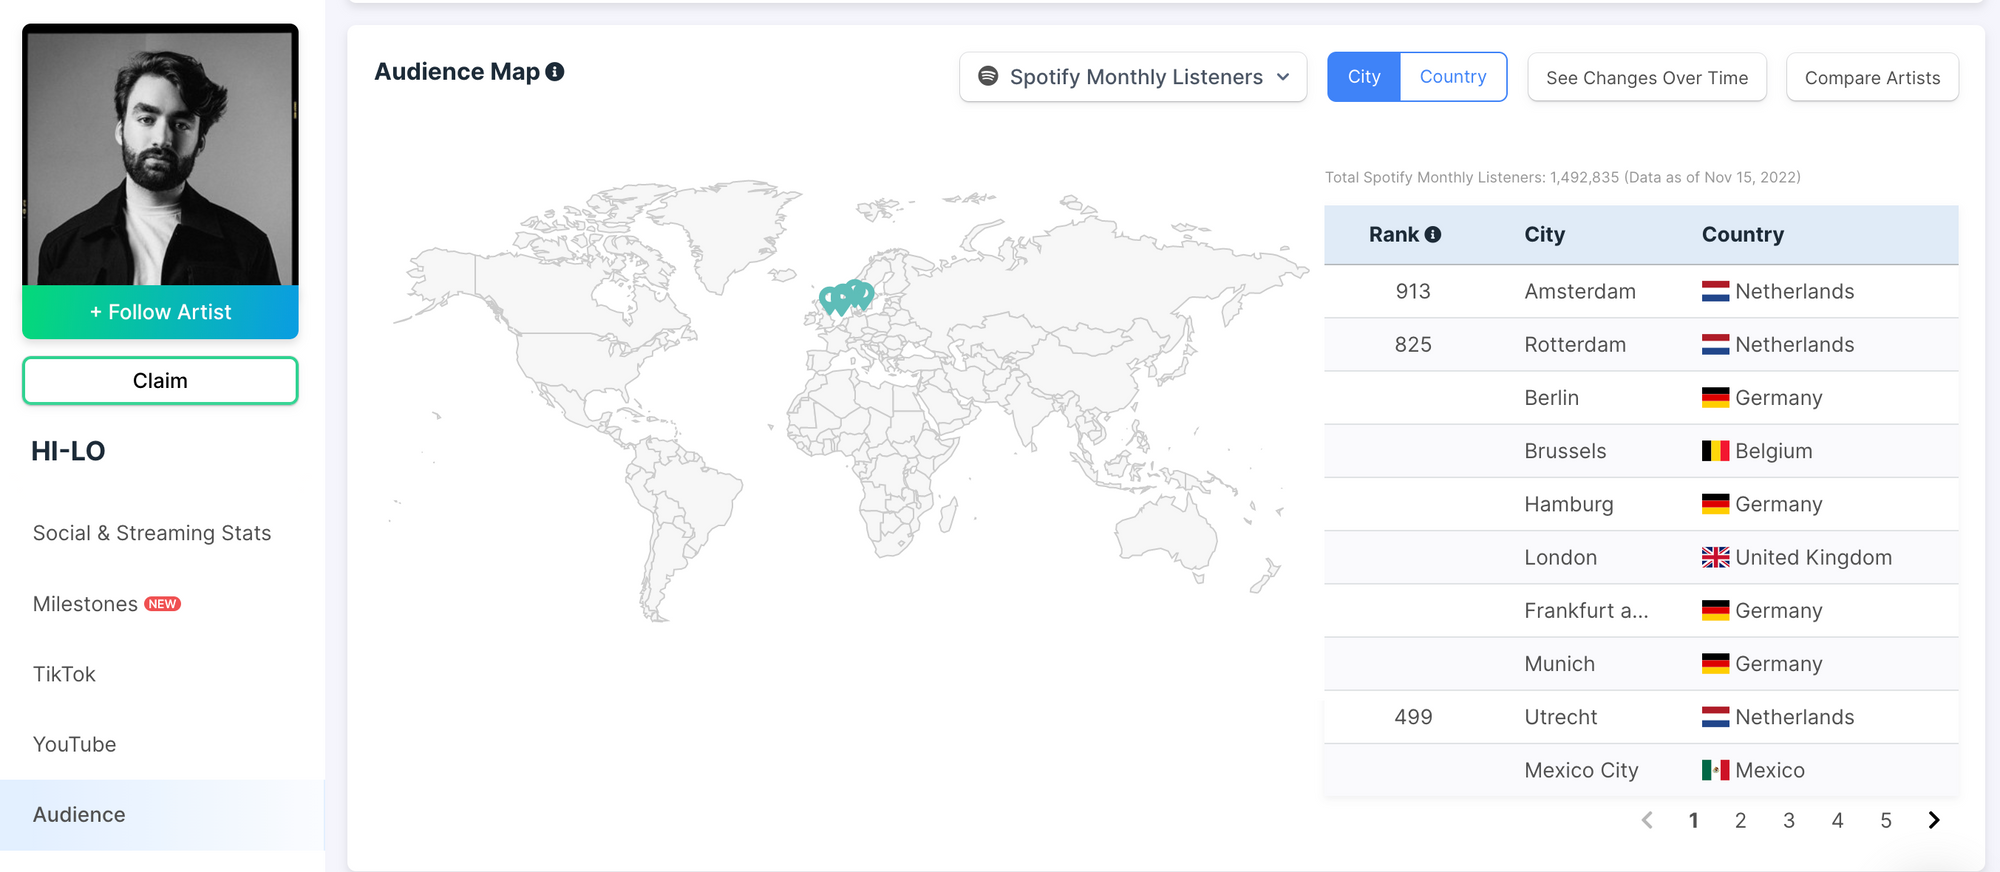Select the City view toggle

(1363, 77)
